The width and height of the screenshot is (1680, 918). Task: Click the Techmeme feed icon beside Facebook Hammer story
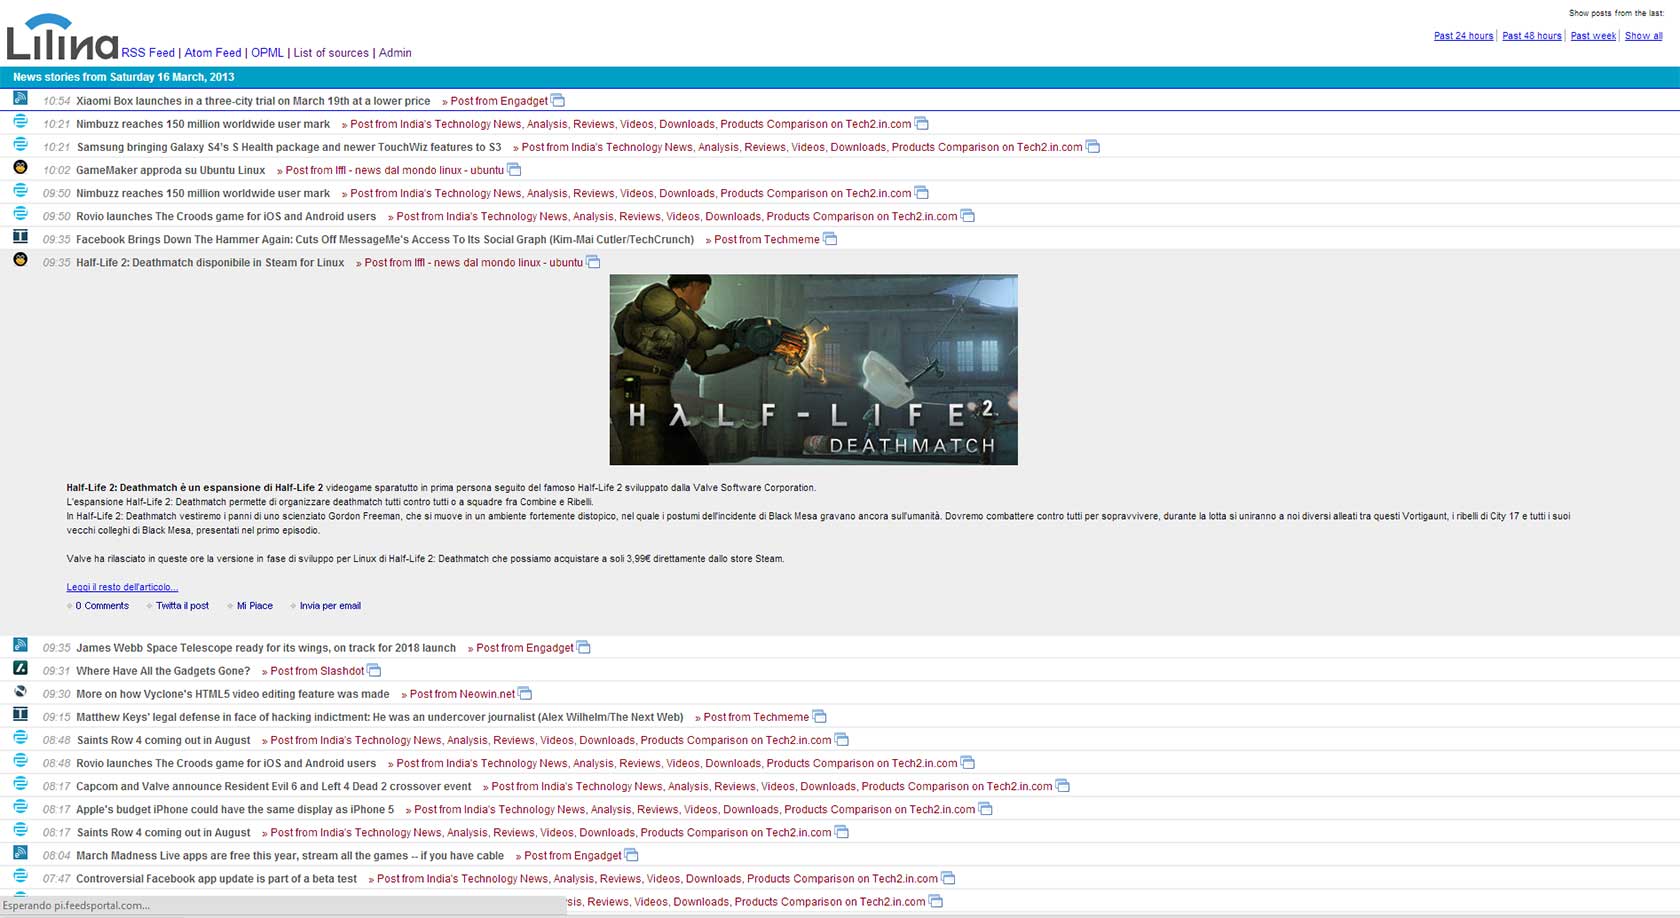20,236
